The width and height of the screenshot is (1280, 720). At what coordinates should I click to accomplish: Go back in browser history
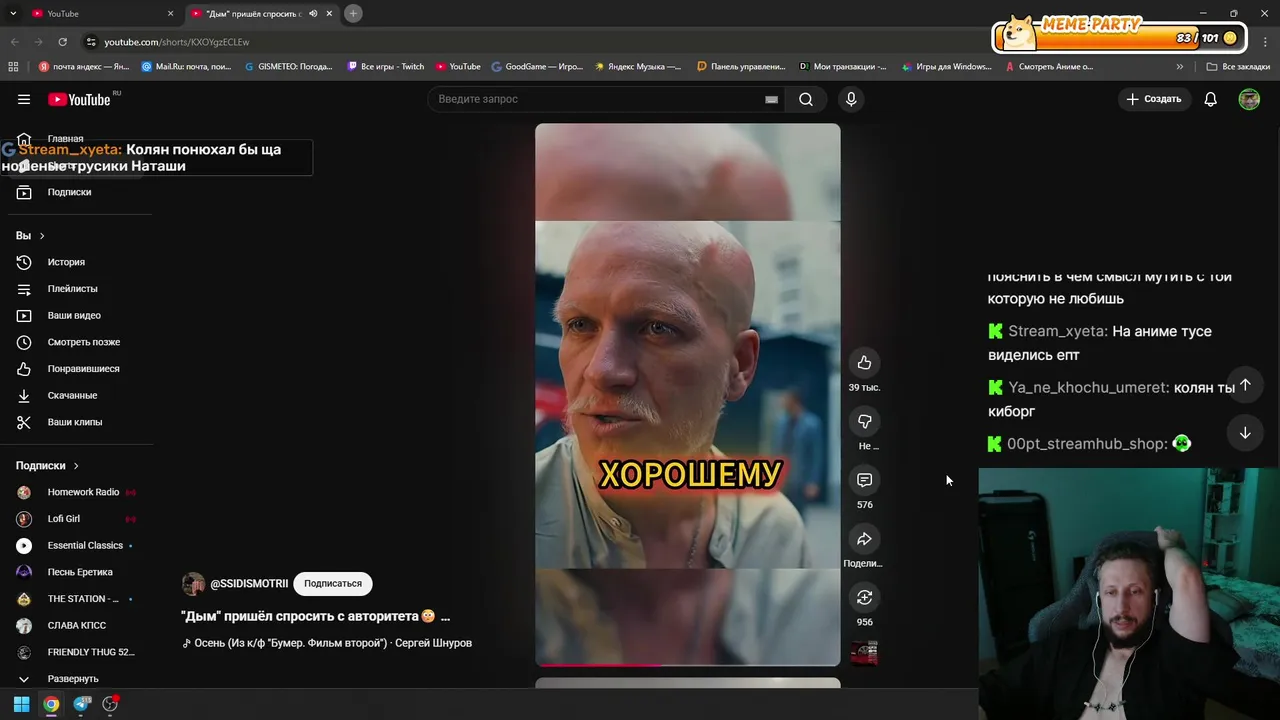(x=14, y=42)
